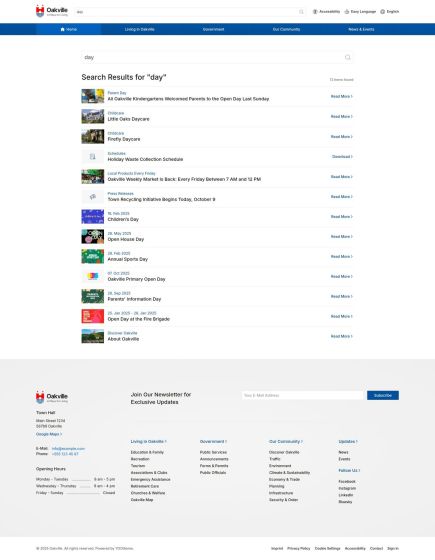435x560 pixels.
Task: Open the Living in Oakville menu
Action: click(x=140, y=29)
